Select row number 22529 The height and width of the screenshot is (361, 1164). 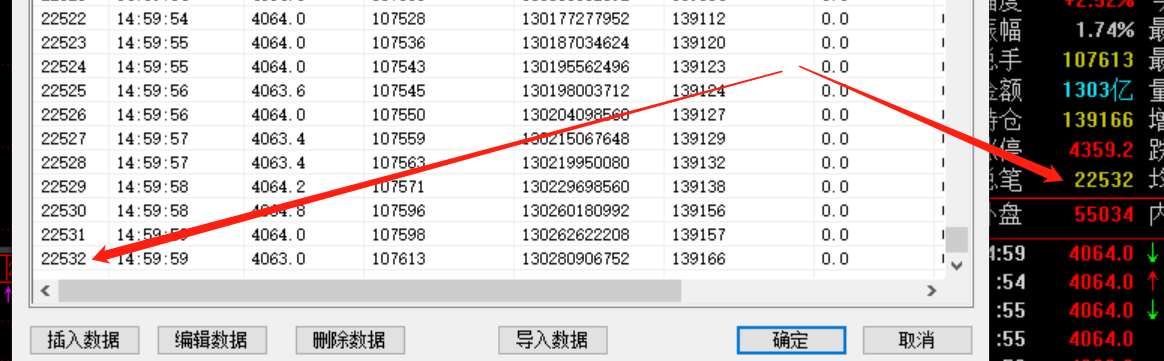(64, 186)
